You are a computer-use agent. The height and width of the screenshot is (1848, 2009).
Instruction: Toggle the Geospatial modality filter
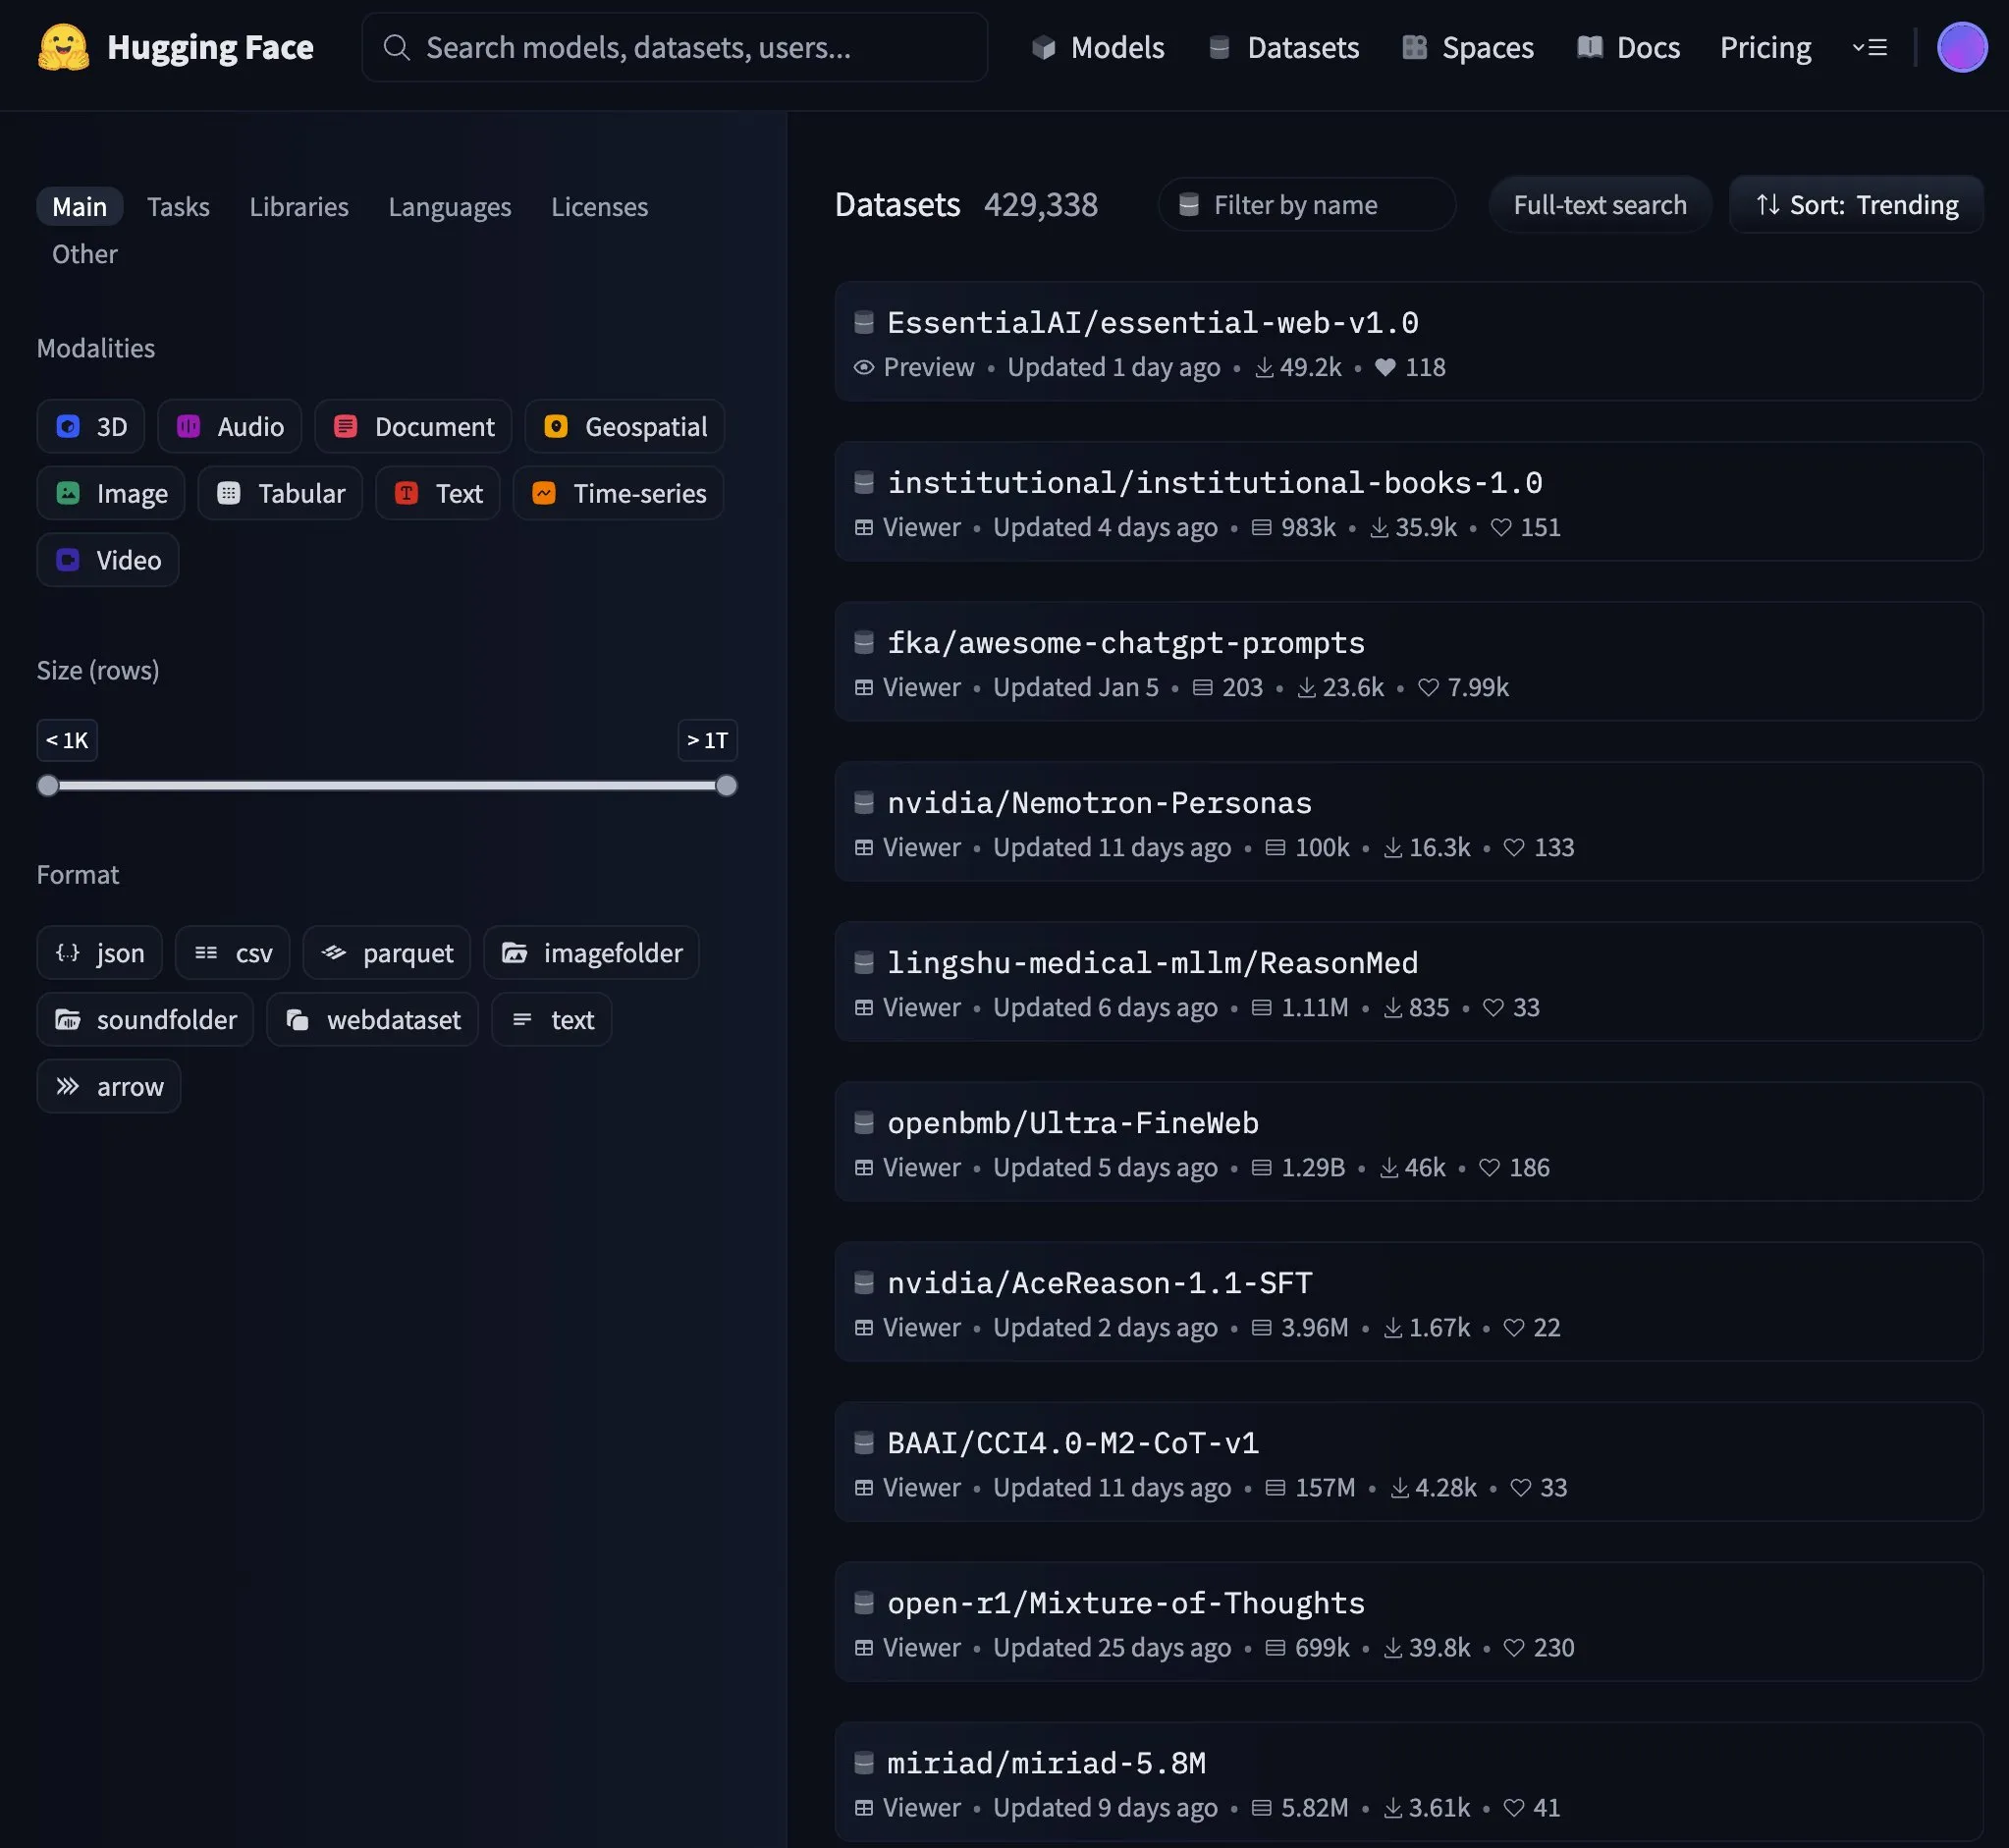click(x=625, y=426)
